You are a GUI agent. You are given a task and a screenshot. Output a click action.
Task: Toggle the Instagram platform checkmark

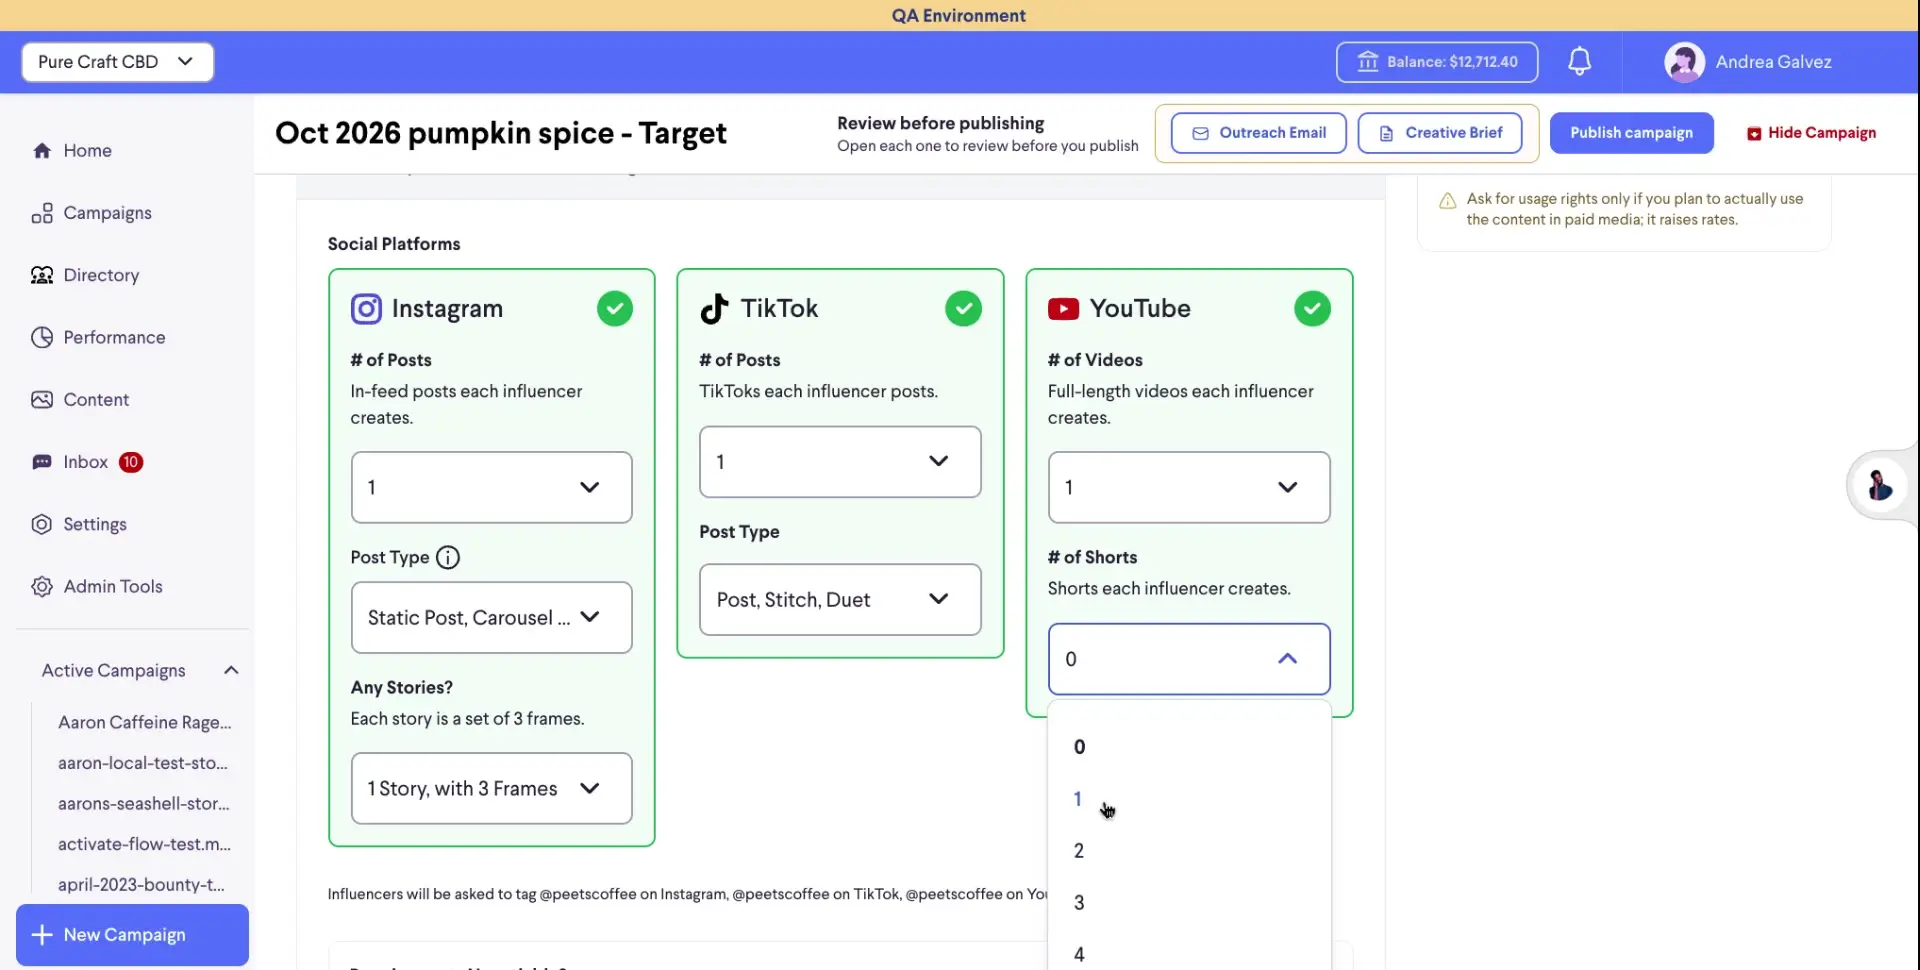click(615, 308)
